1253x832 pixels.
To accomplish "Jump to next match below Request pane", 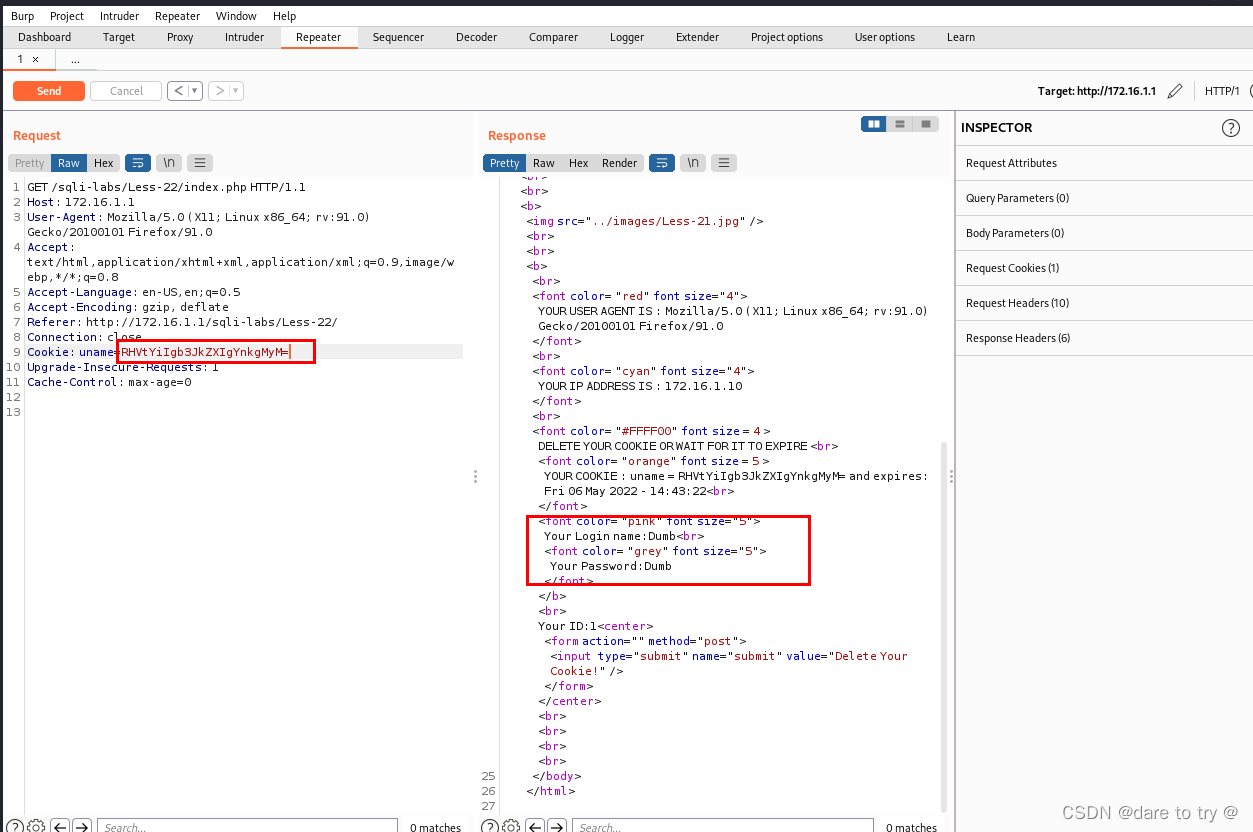I will [x=82, y=827].
